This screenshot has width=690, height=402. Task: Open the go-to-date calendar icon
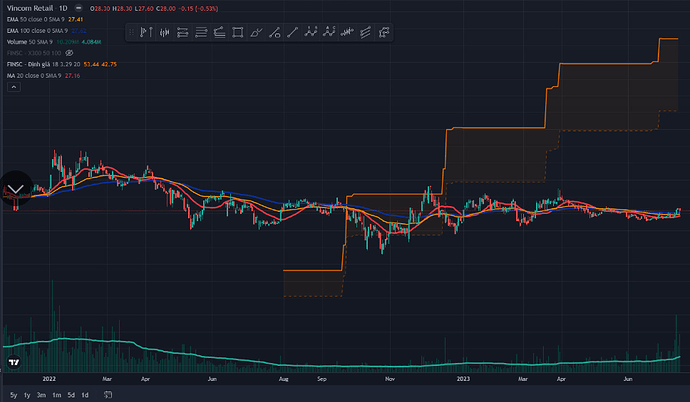(108, 395)
